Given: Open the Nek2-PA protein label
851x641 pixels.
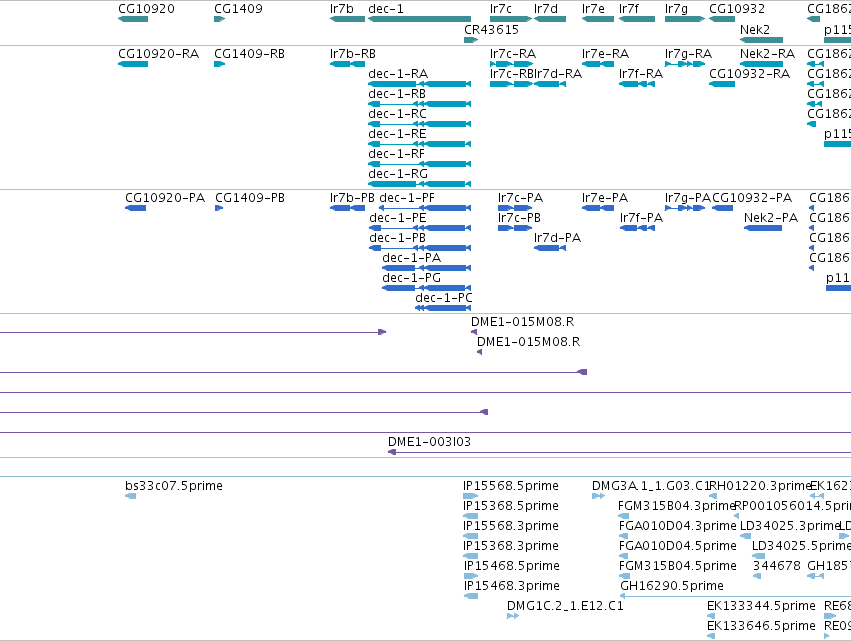Looking at the screenshot, I should (x=771, y=218).
